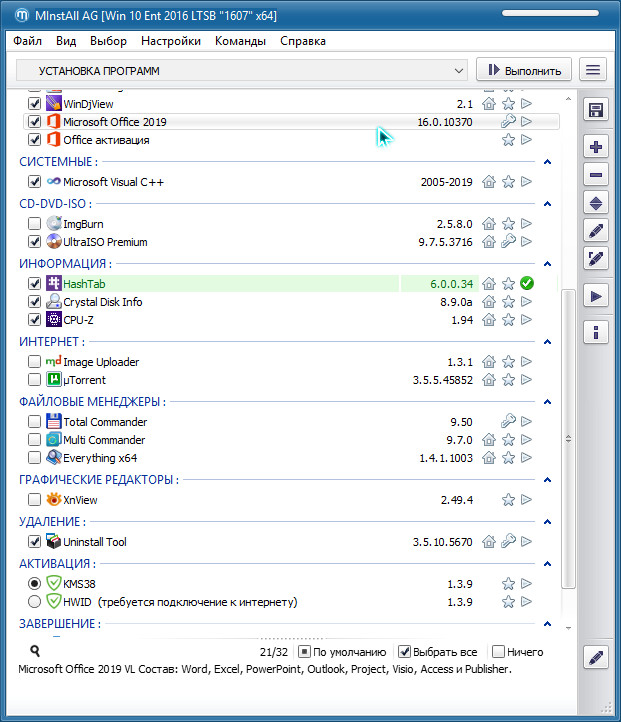Check the XnView checkbox
The image size is (621, 722).
click(x=35, y=500)
